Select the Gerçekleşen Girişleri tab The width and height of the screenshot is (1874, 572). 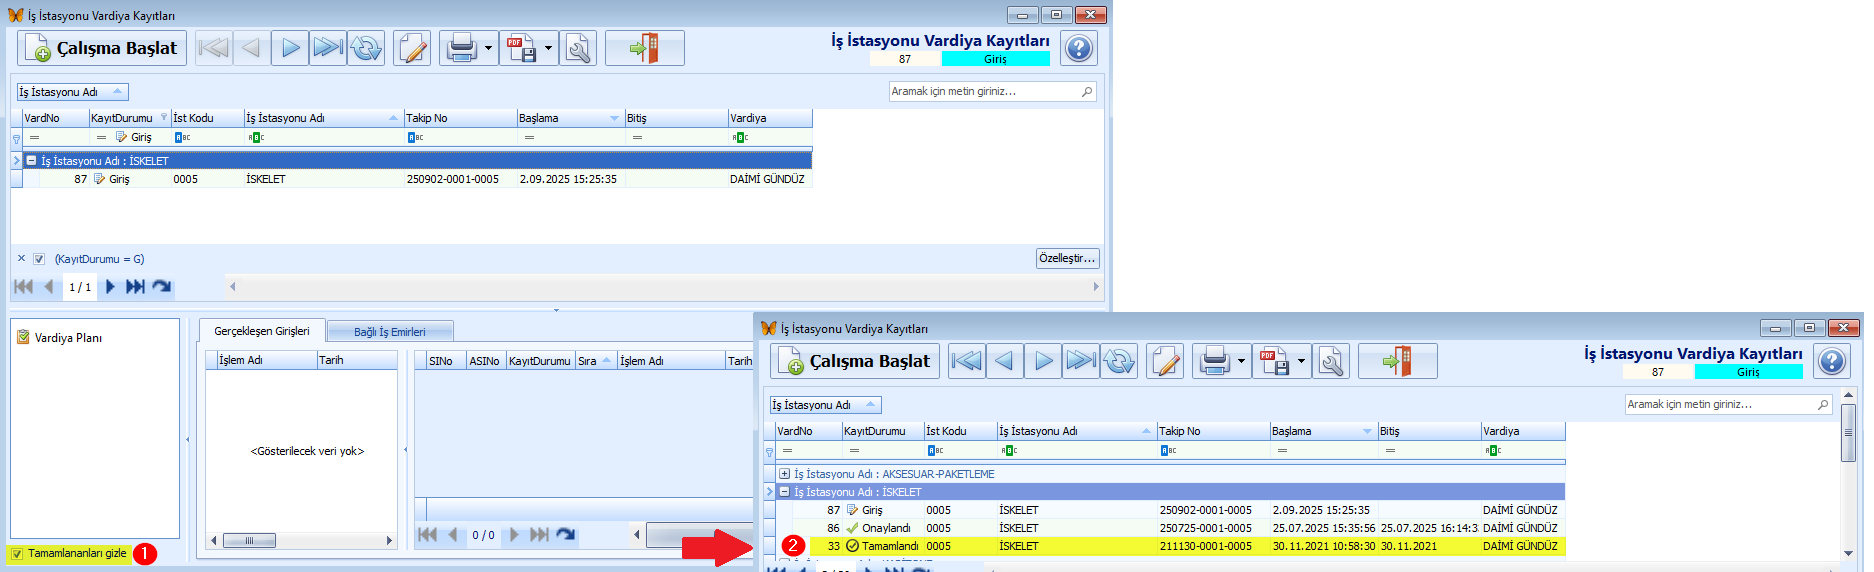261,331
